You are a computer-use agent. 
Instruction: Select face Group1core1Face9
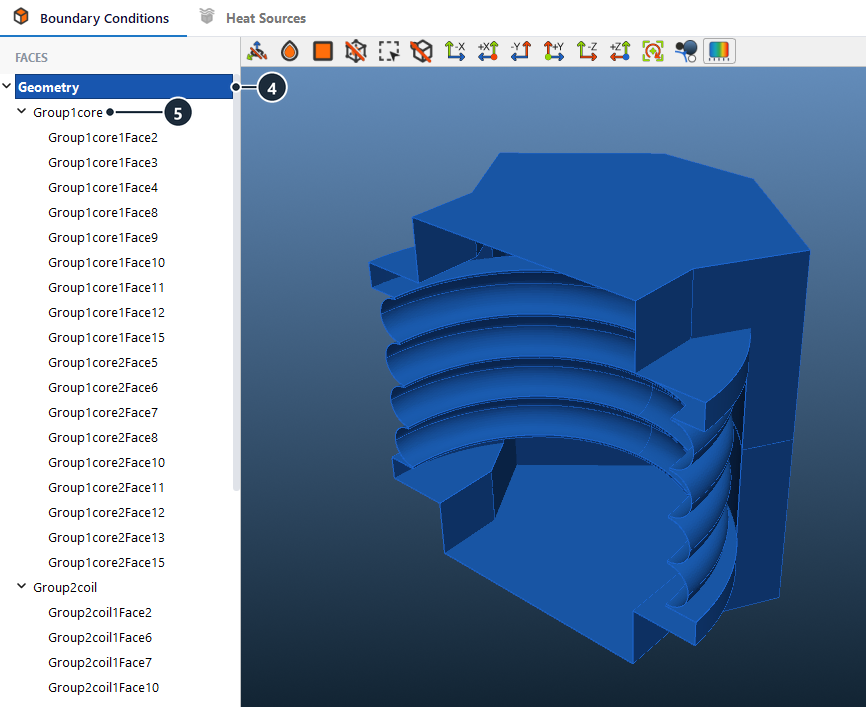[103, 238]
